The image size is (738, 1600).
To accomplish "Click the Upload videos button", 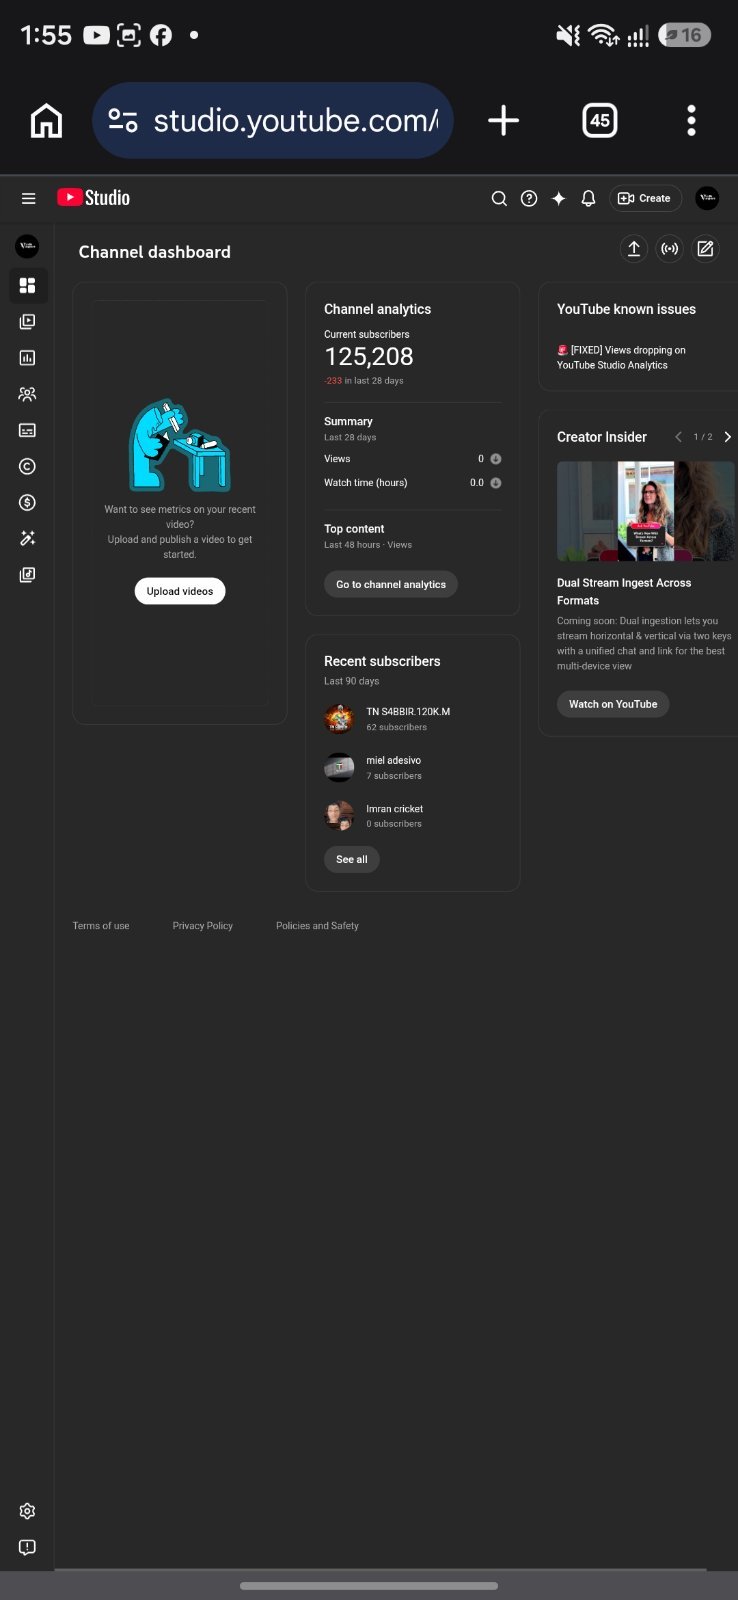I will [x=180, y=591].
